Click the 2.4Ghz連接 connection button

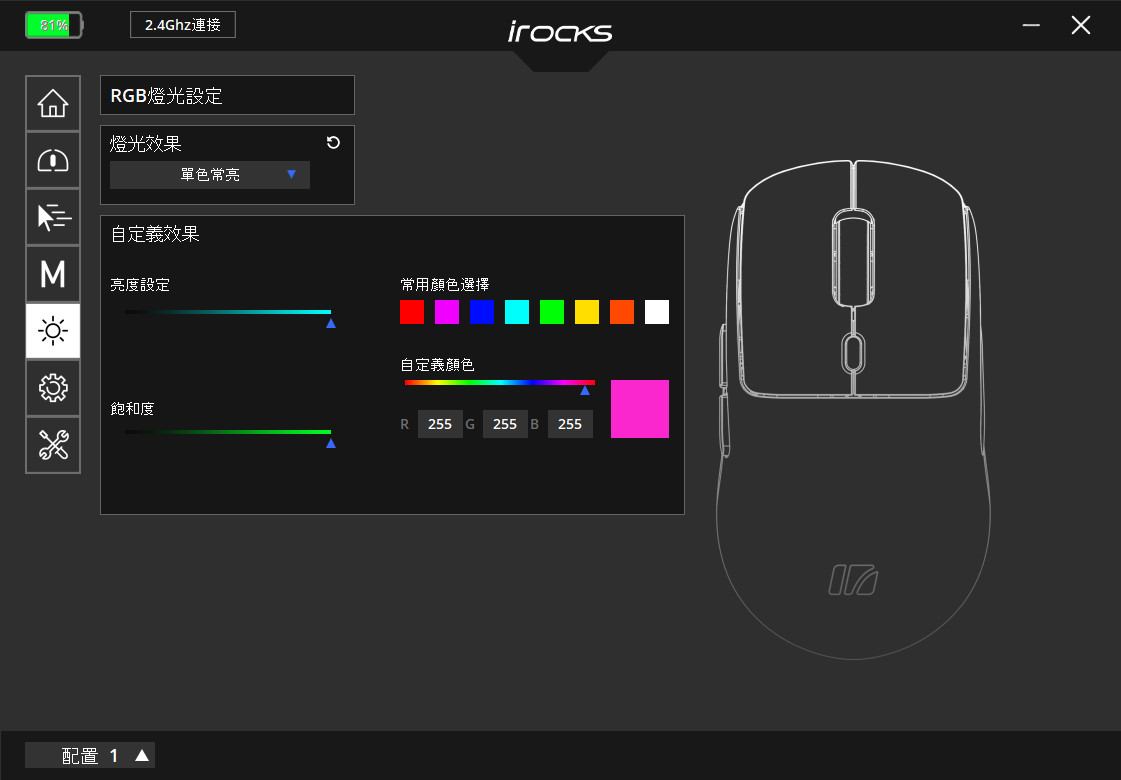click(182, 25)
